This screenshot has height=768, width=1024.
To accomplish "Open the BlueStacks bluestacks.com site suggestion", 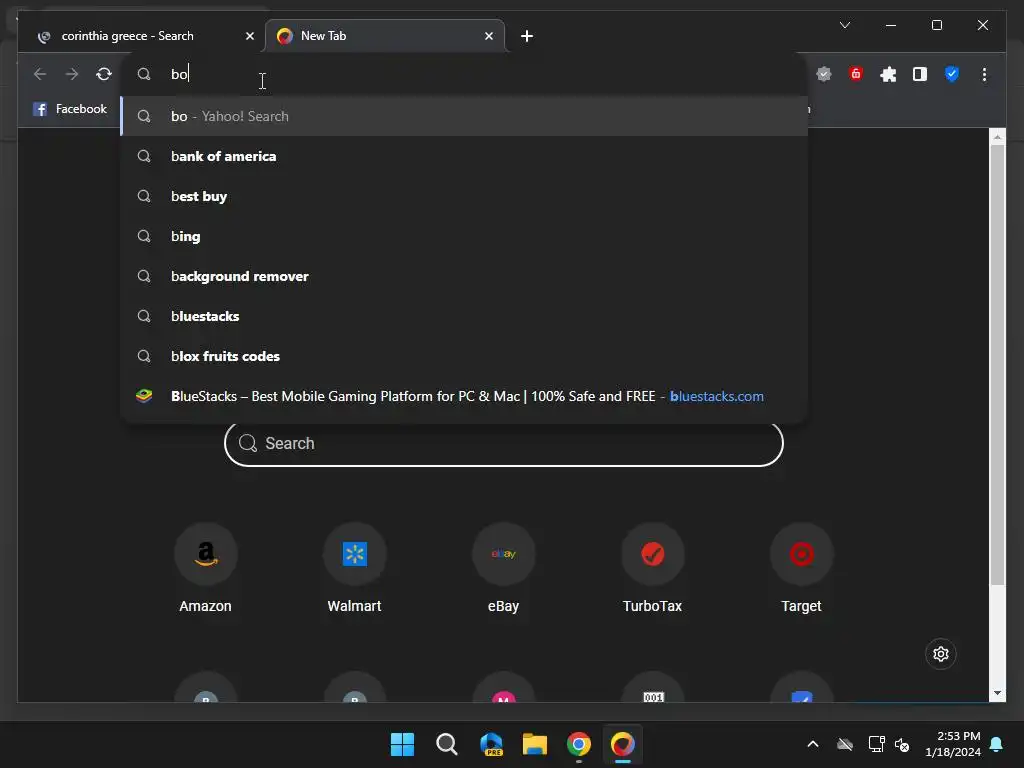I will tap(464, 396).
